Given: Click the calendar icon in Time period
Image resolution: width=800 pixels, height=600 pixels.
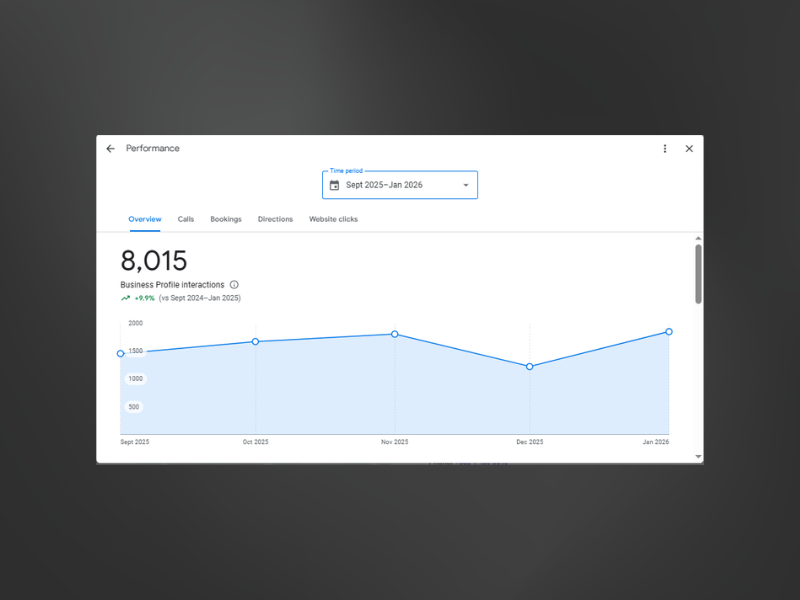Looking at the screenshot, I should pos(335,185).
